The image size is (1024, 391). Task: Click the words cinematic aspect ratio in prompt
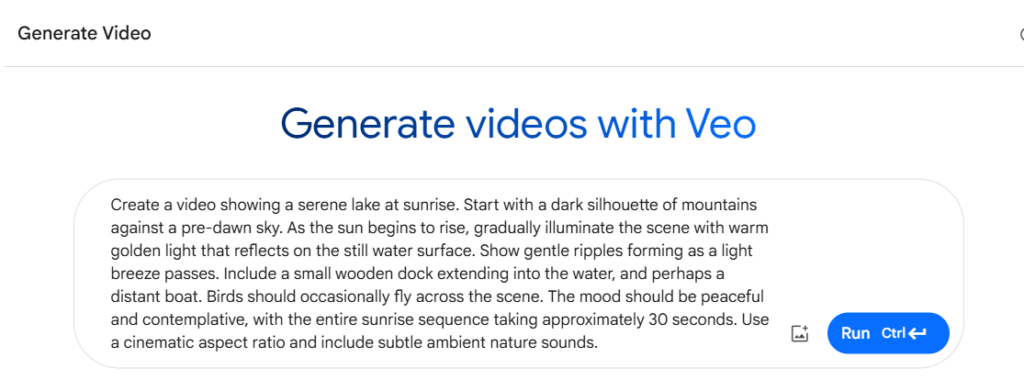tap(204, 343)
